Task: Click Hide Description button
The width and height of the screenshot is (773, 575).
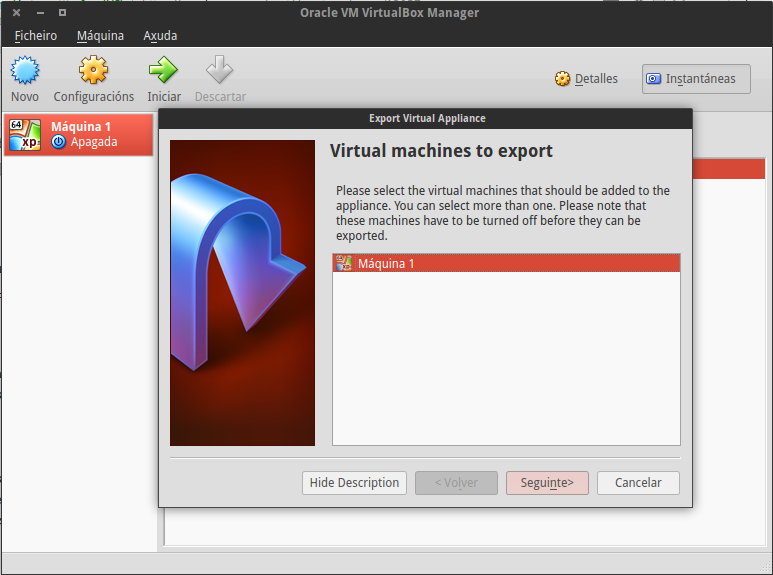Action: click(354, 483)
